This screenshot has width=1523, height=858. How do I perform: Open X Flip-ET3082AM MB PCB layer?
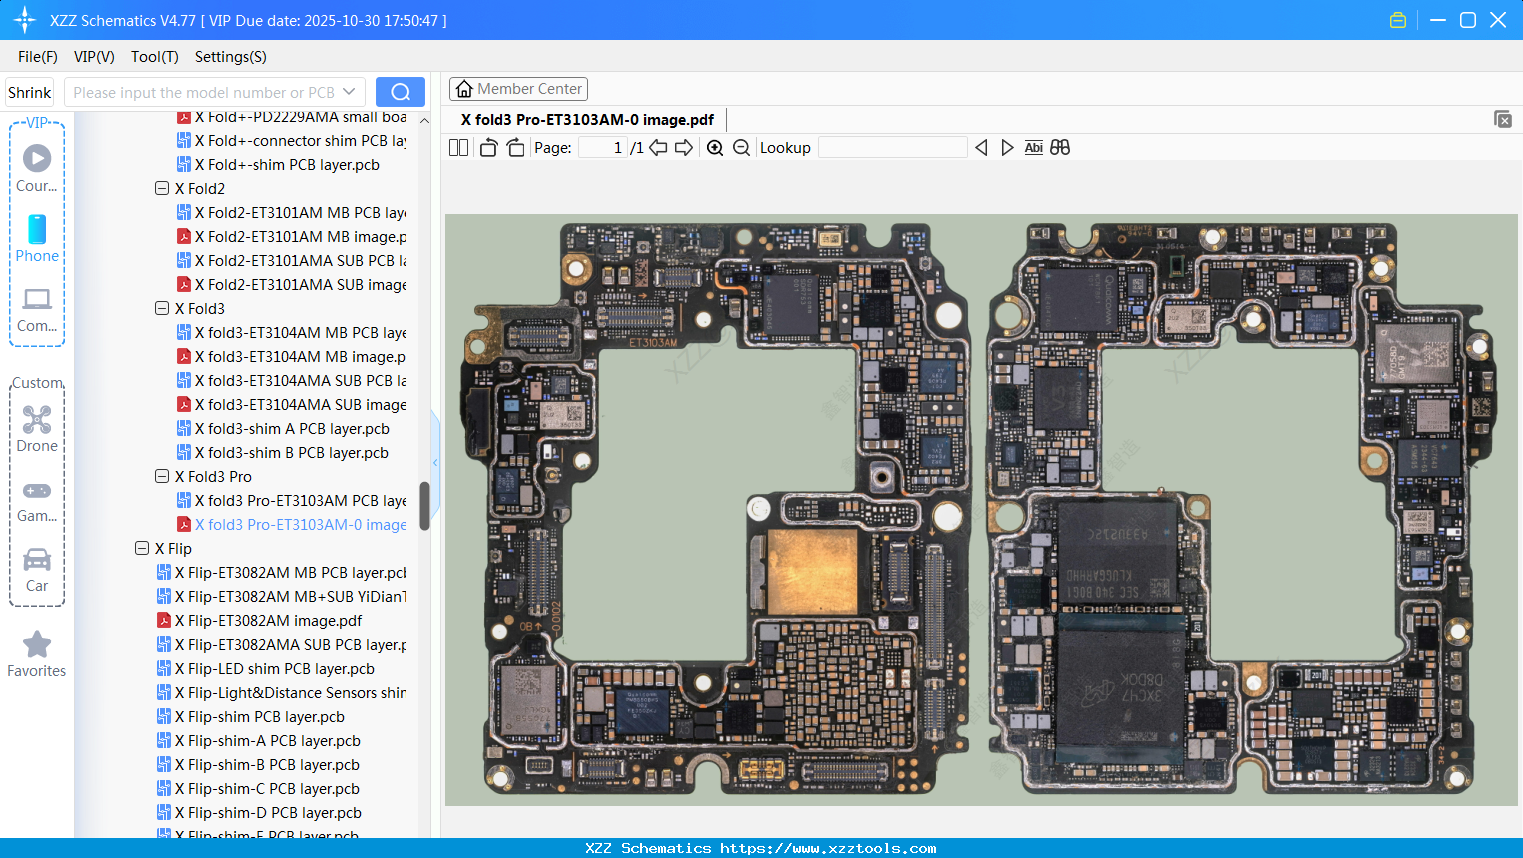[282, 572]
